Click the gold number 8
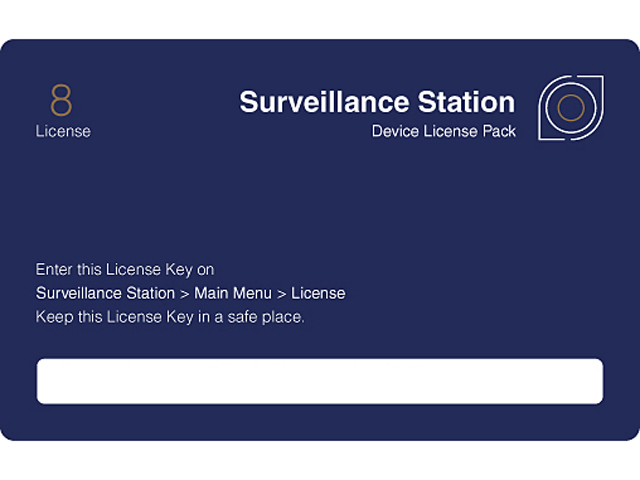The width and height of the screenshot is (640, 480). tap(61, 101)
